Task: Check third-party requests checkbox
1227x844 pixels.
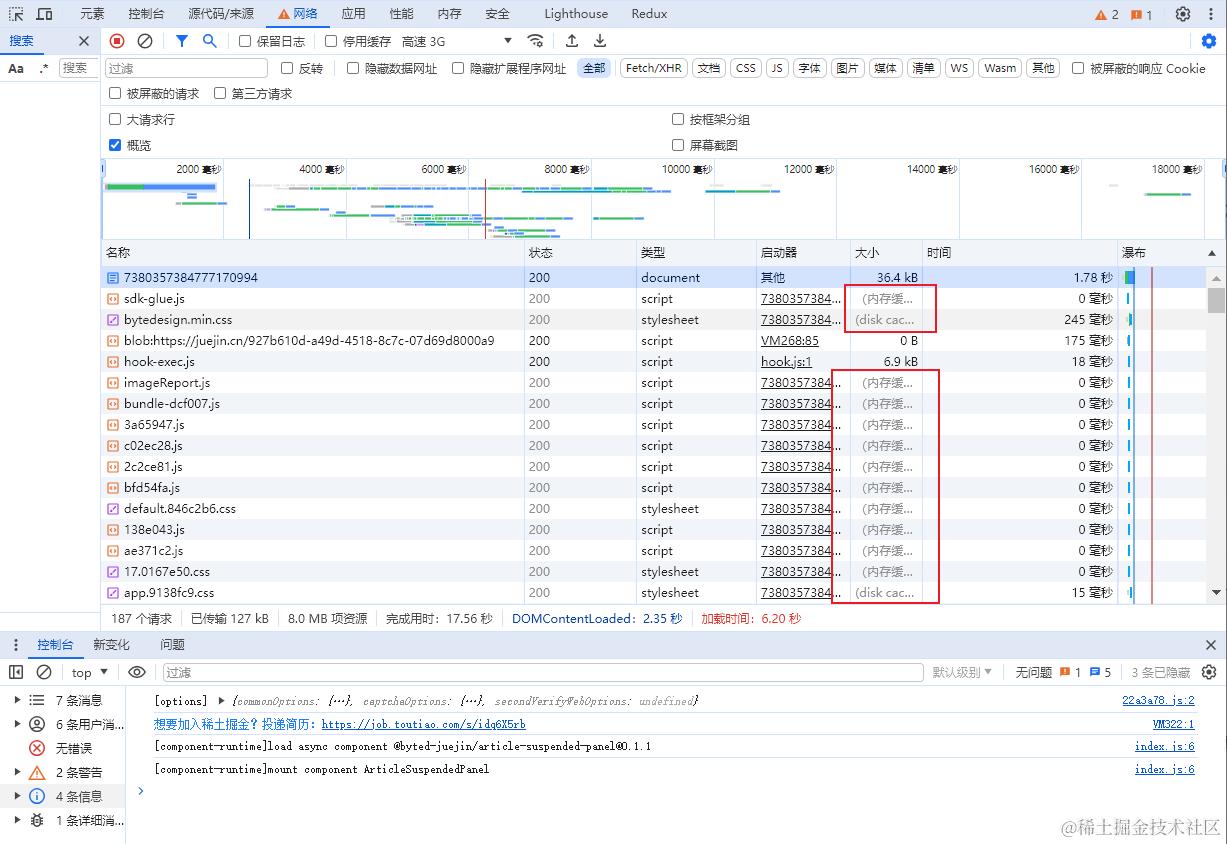Action: pos(220,93)
